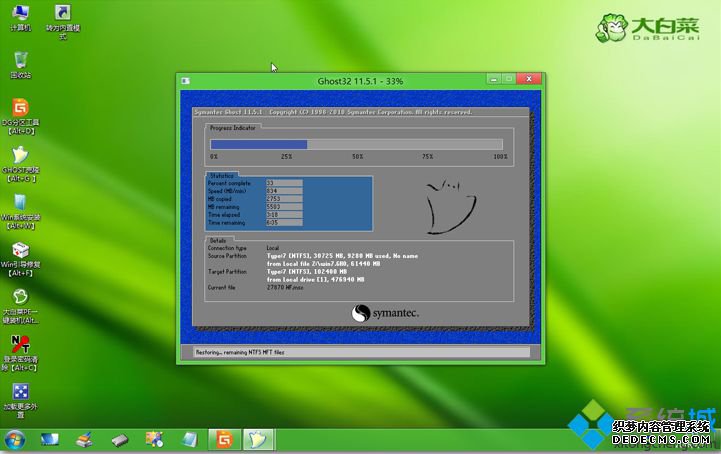Click the 'from Local file' source path line
Image resolution: width=721 pixels, height=454 pixels.
coord(324,264)
